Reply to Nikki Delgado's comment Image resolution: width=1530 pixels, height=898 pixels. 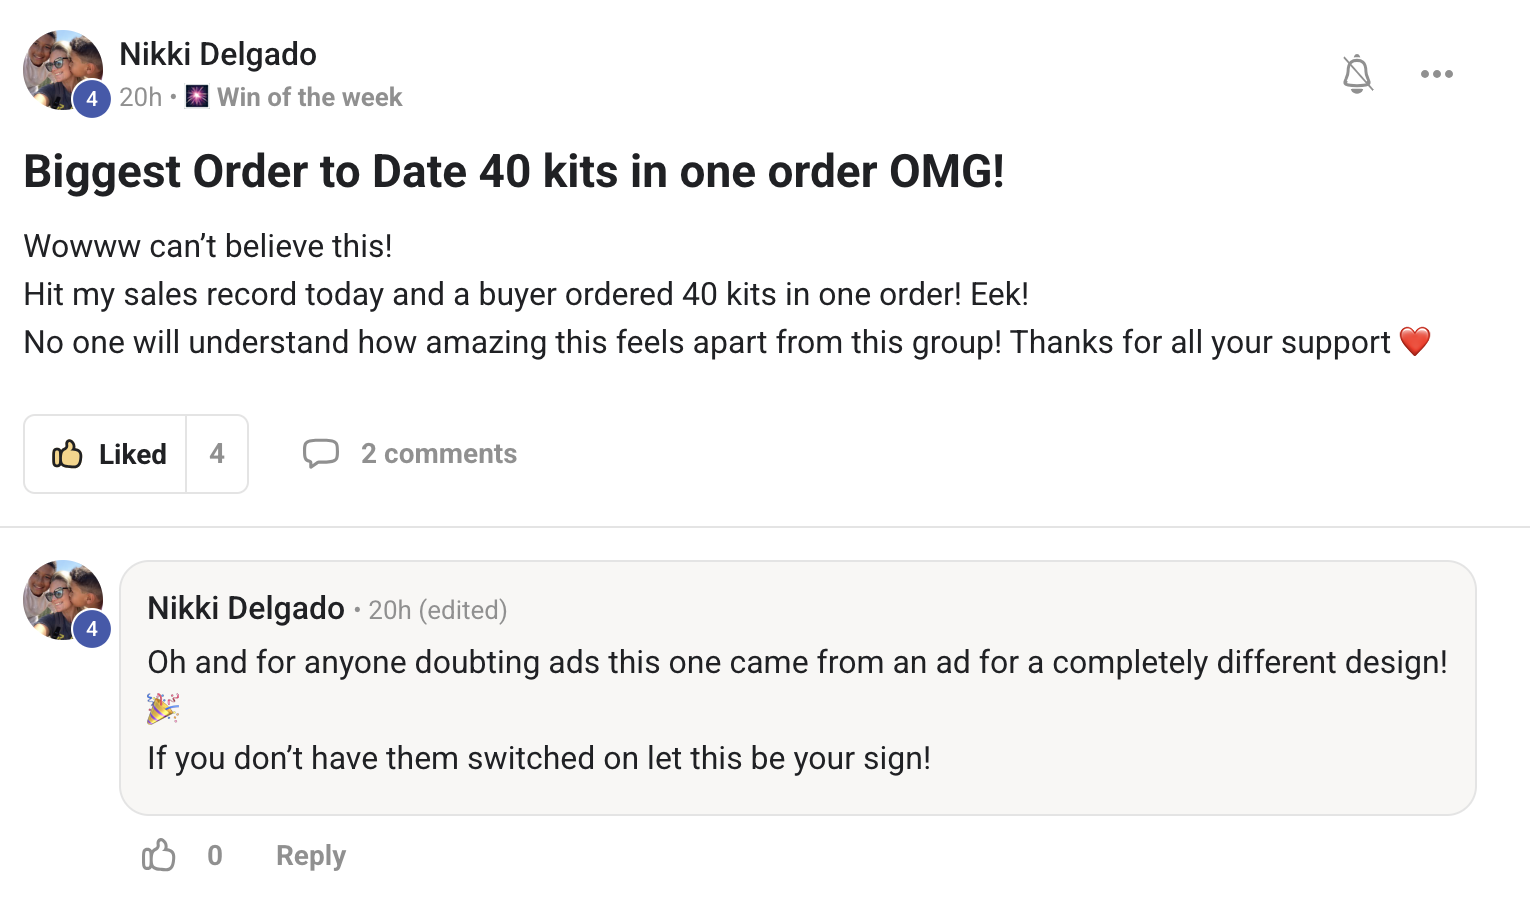coord(310,856)
